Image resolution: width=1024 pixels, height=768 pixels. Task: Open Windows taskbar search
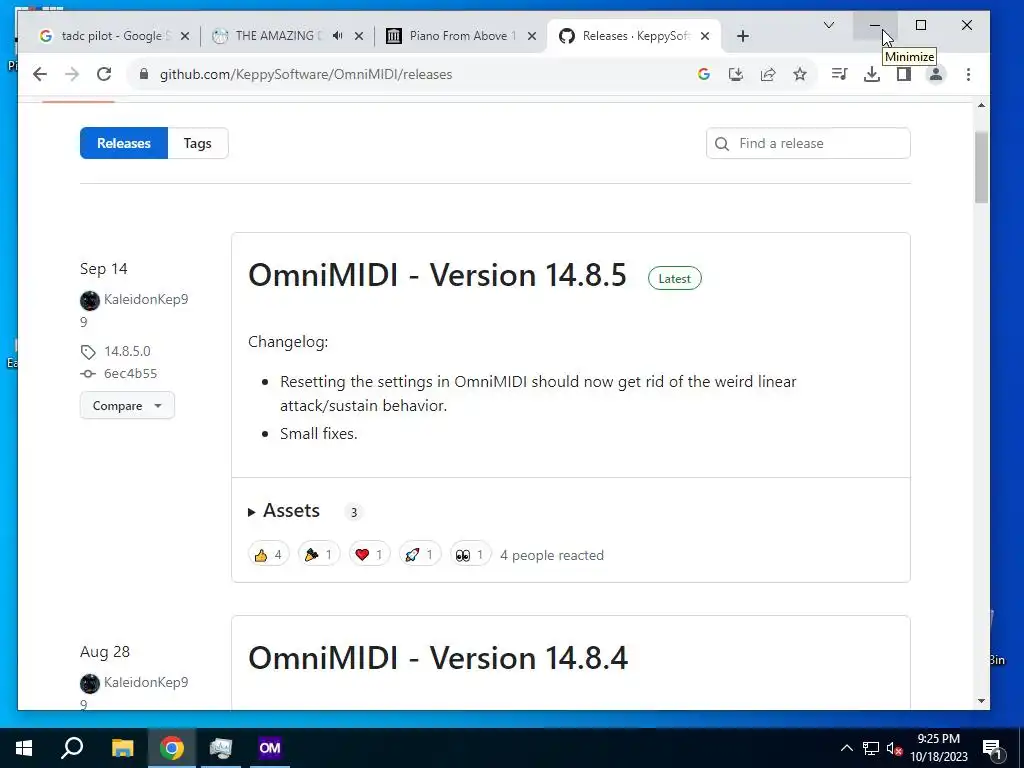tap(72, 748)
